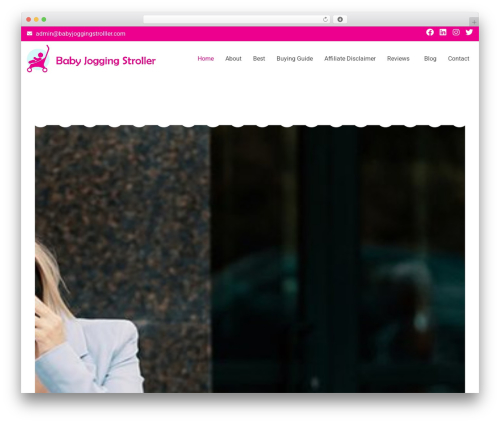Open the LinkedIn social icon
Viewport: 500px width, 423px height.
coord(443,32)
